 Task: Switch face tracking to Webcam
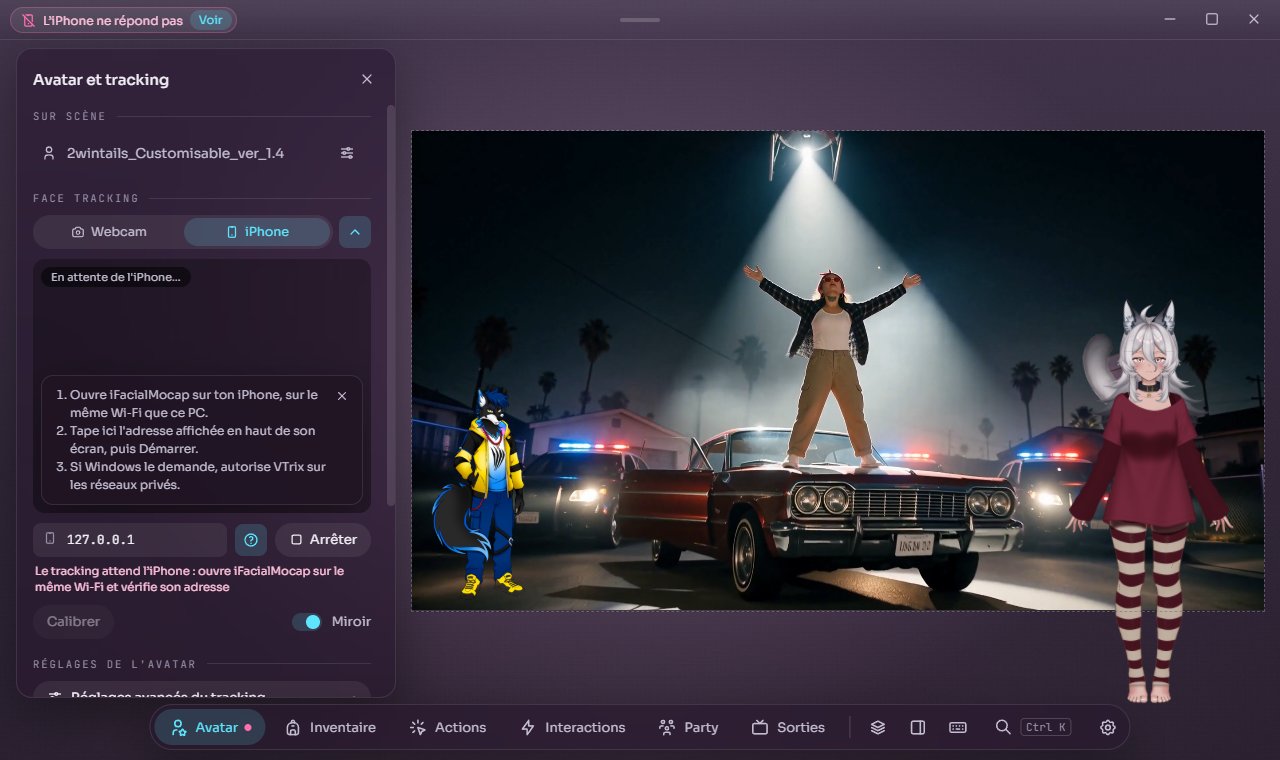coord(109,232)
